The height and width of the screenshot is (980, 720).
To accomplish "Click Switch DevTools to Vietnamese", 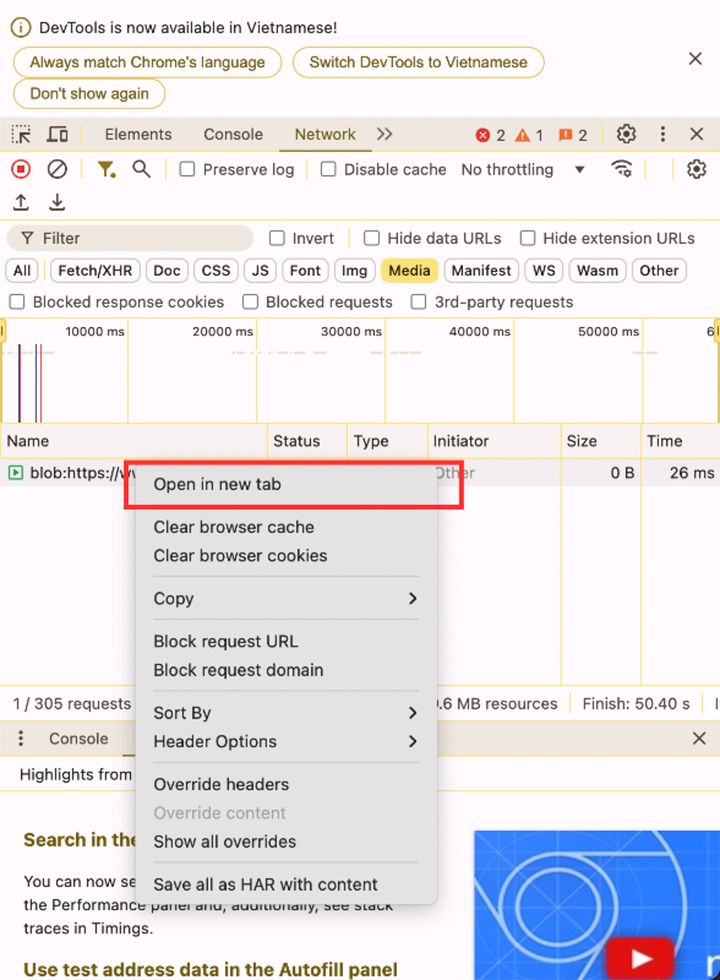I will 418,62.
